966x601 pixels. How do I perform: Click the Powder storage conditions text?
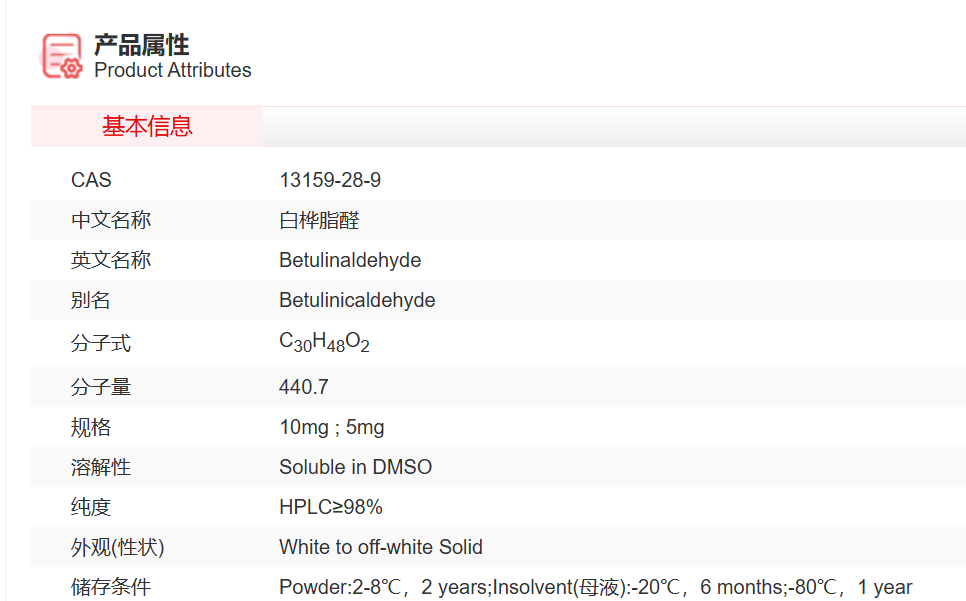[595, 588]
